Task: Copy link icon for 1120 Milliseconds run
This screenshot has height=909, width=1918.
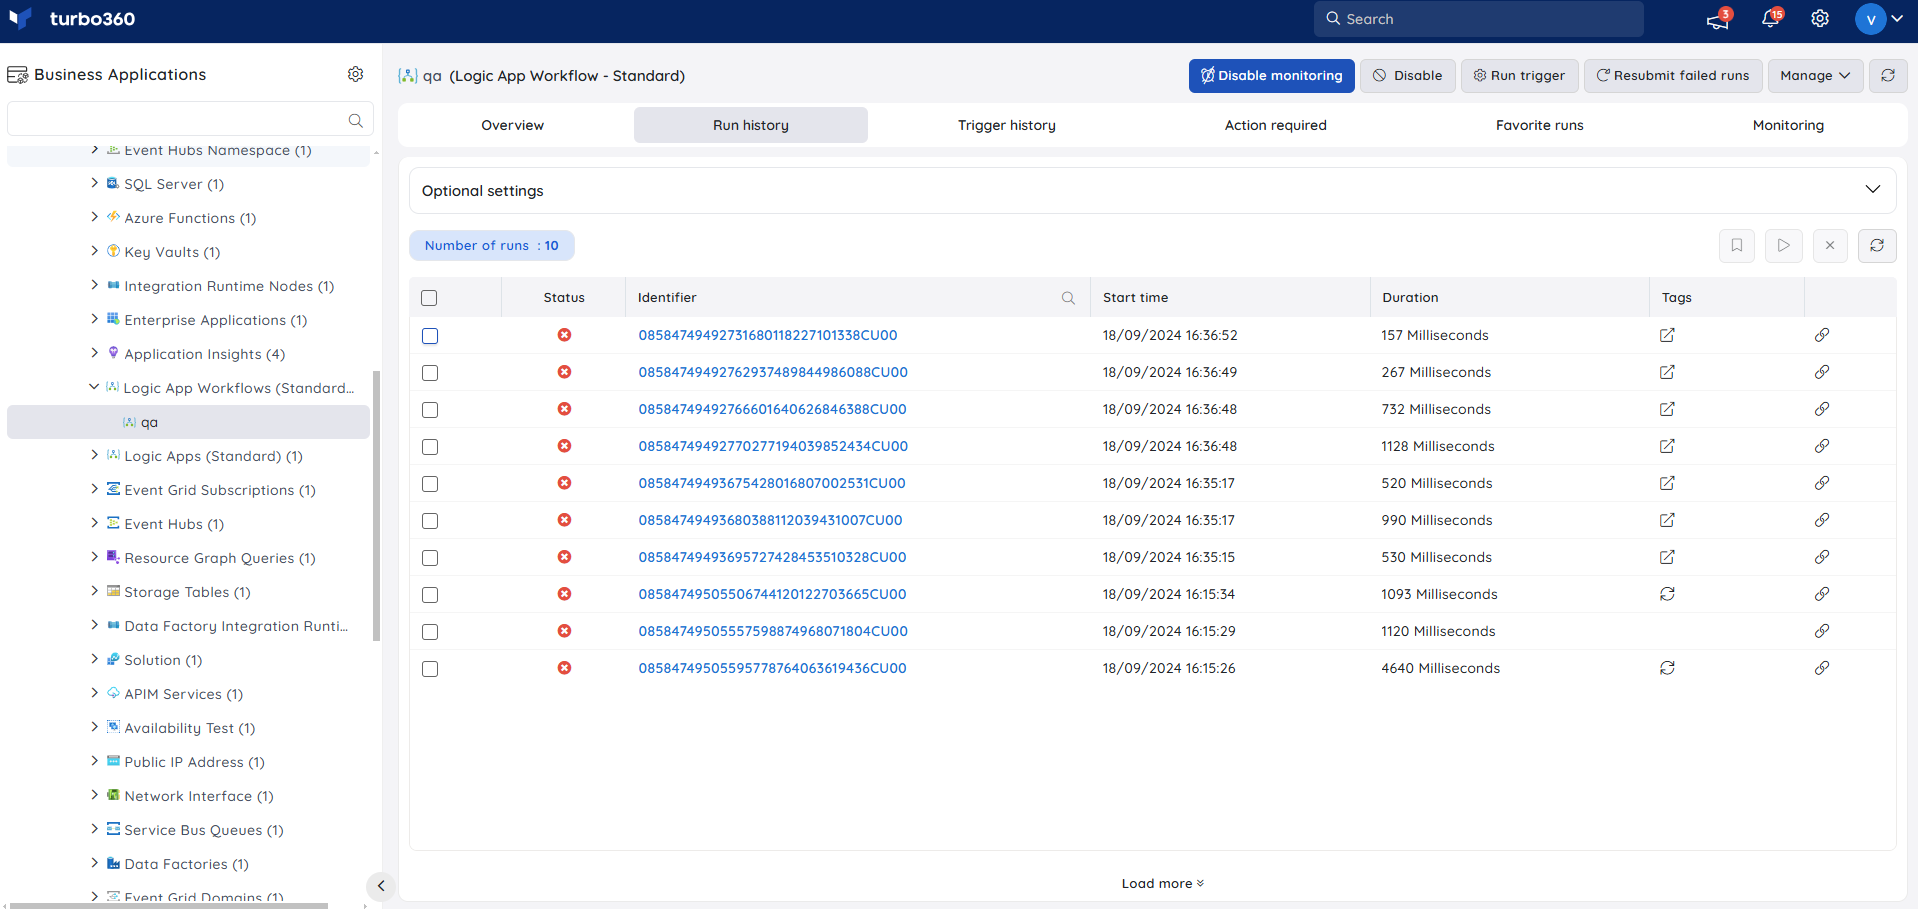Action: tap(1822, 631)
